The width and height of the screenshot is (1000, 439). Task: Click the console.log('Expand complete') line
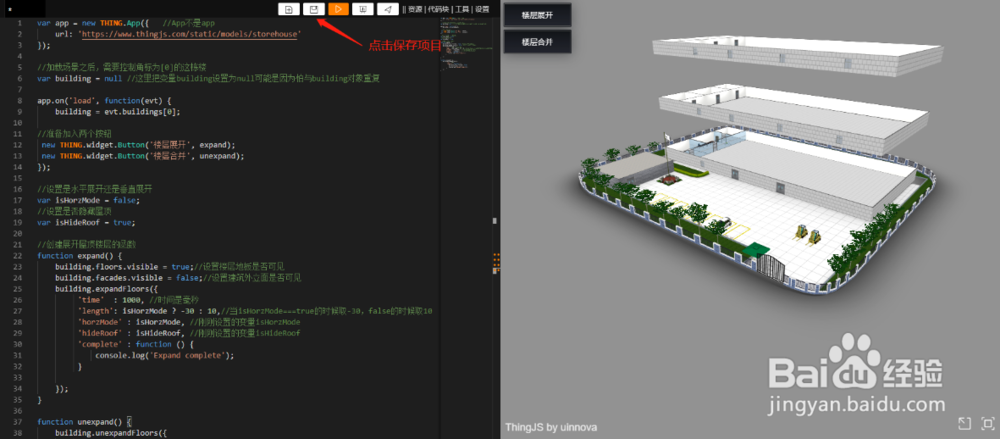pyautogui.click(x=165, y=355)
